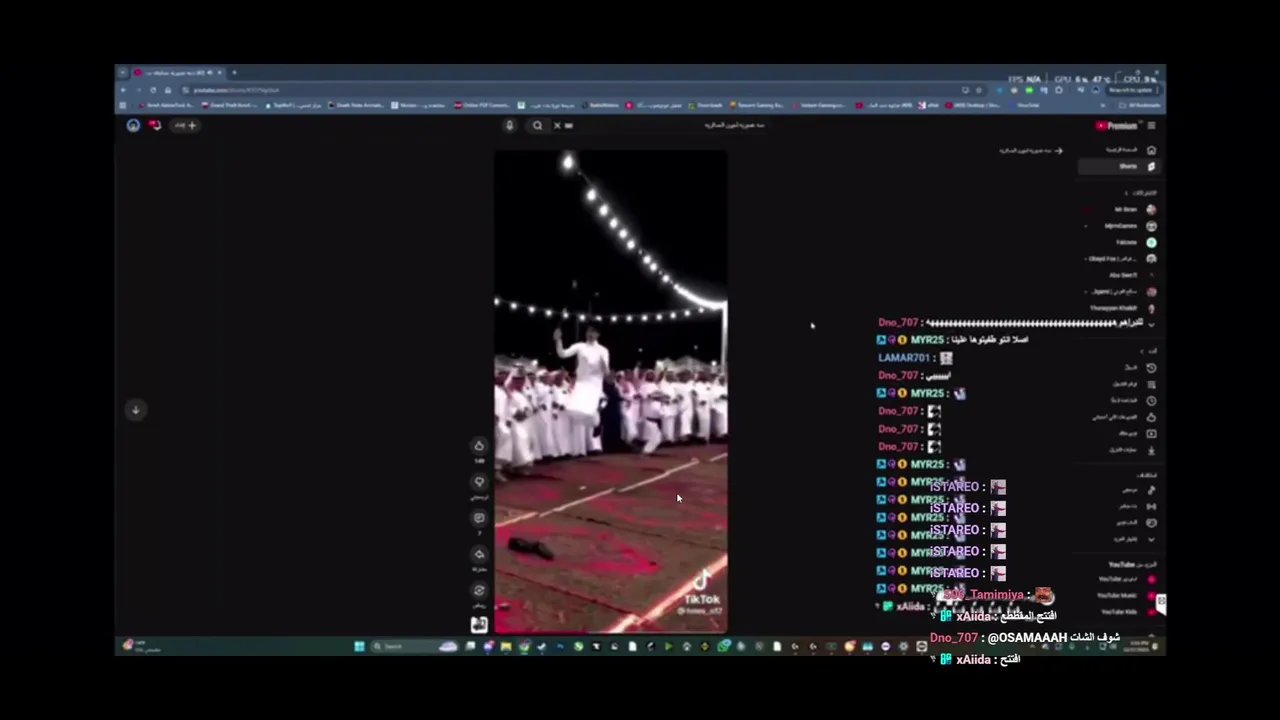
Task: Open subscriptions section header arrow
Action: pos(1127,193)
